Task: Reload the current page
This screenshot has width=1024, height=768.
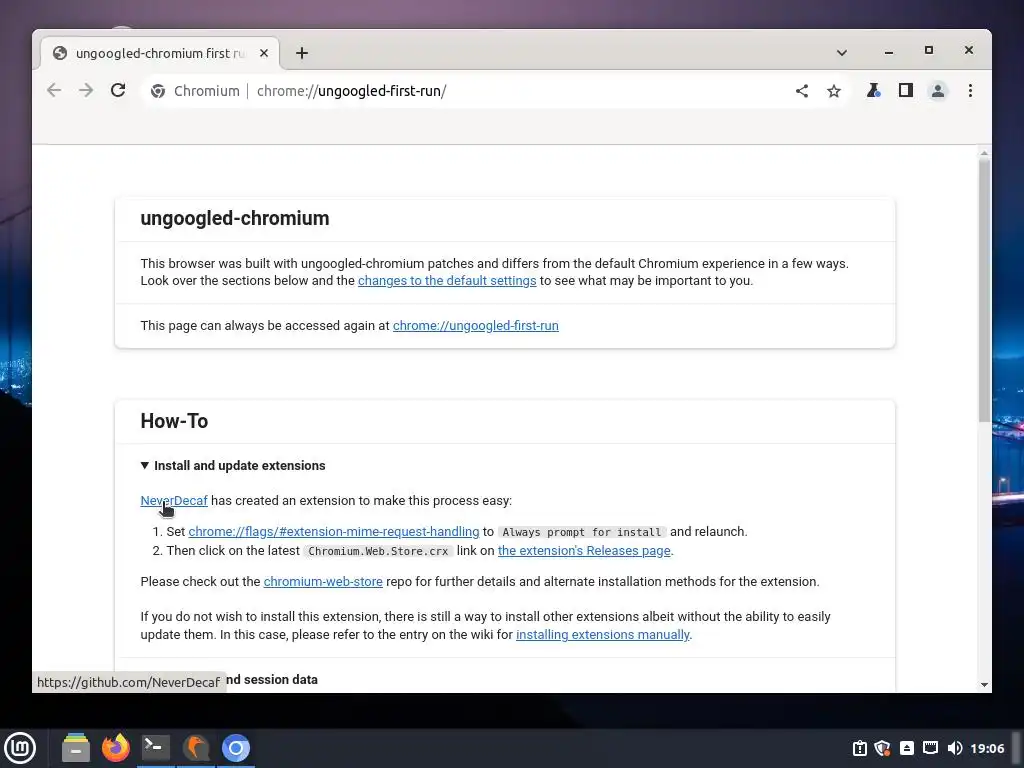Action: coord(118,91)
